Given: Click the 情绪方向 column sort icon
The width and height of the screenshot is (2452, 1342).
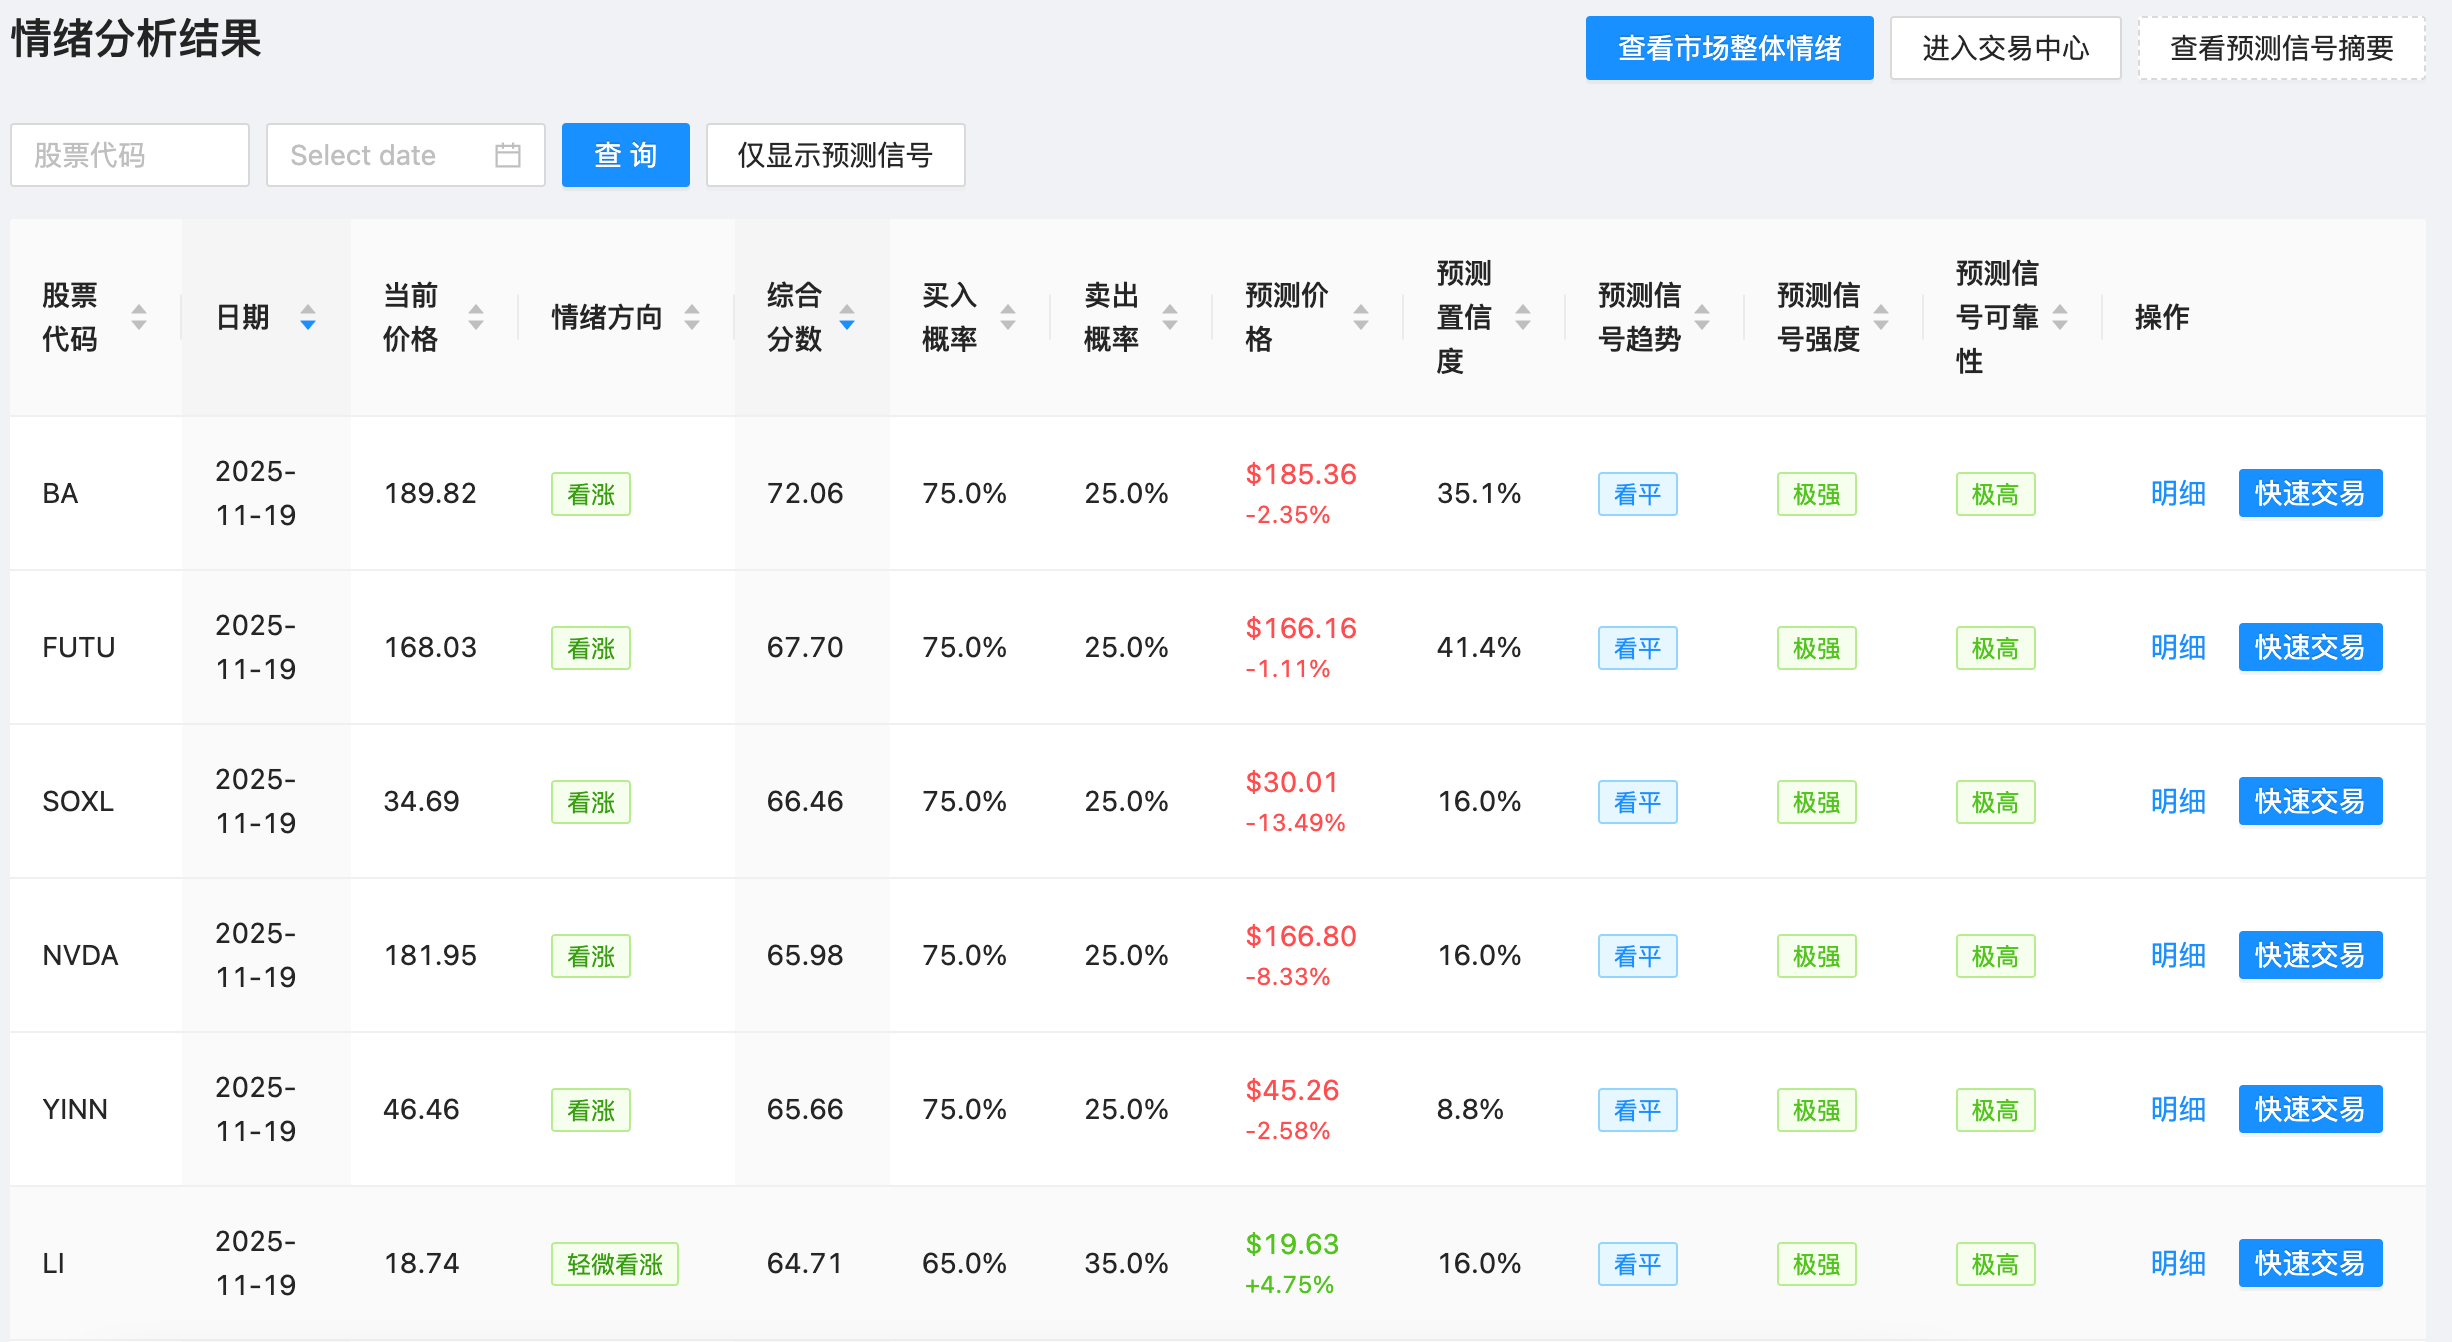Looking at the screenshot, I should tap(692, 317).
